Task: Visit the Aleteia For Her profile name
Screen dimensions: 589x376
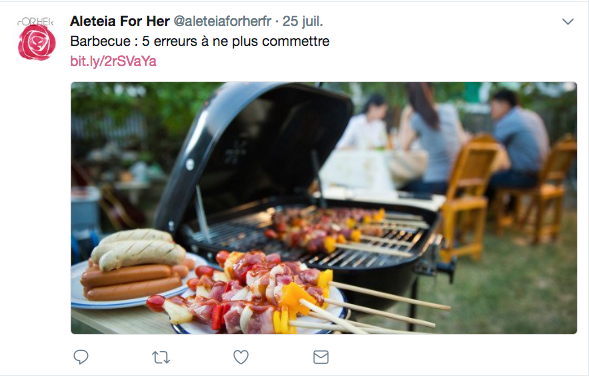Action: coord(120,21)
